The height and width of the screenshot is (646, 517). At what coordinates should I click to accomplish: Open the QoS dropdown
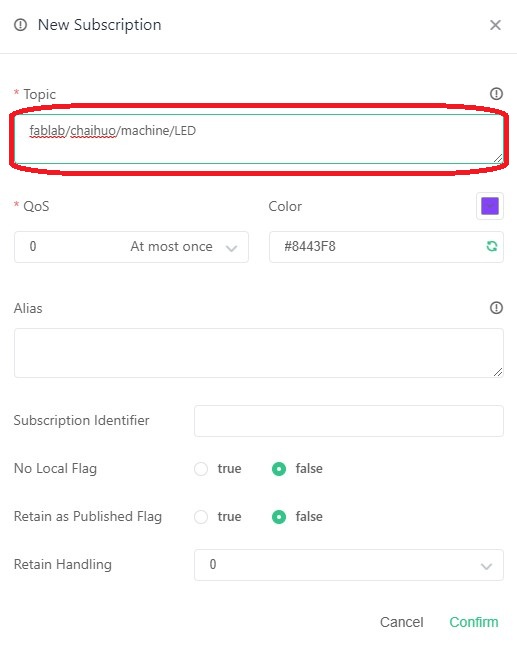[x=131, y=247]
